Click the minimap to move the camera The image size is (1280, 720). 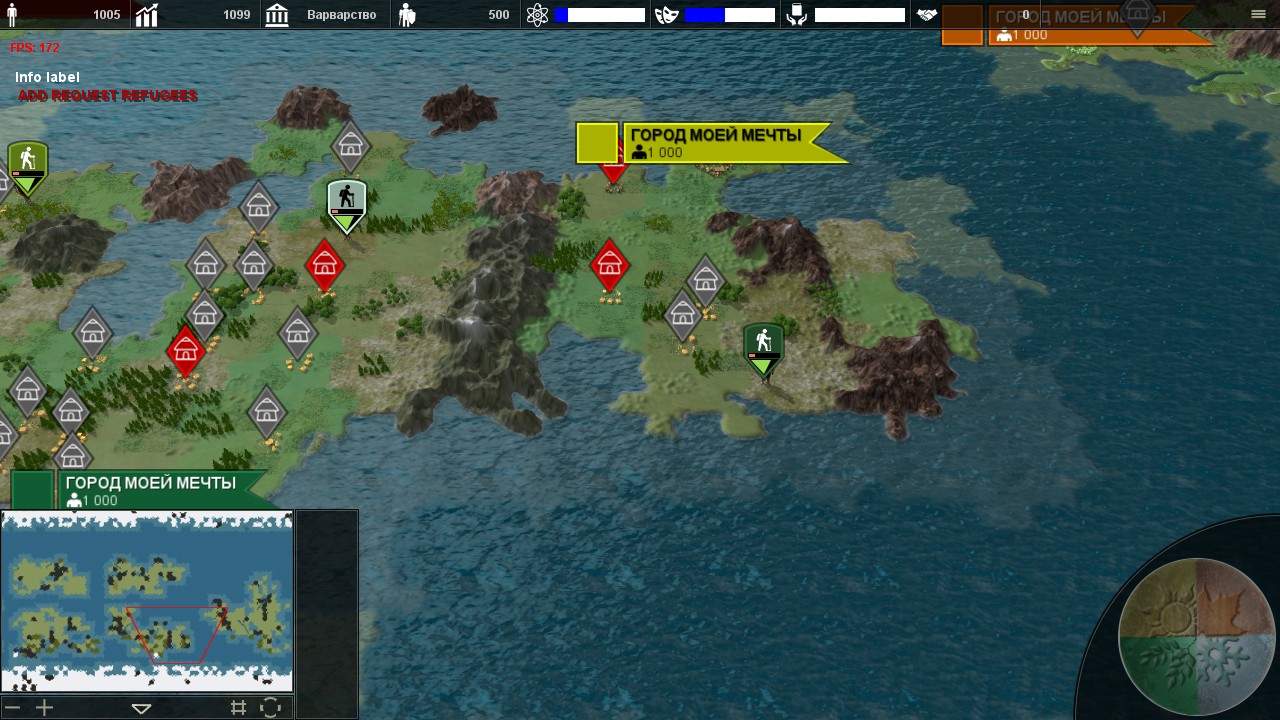(x=147, y=600)
